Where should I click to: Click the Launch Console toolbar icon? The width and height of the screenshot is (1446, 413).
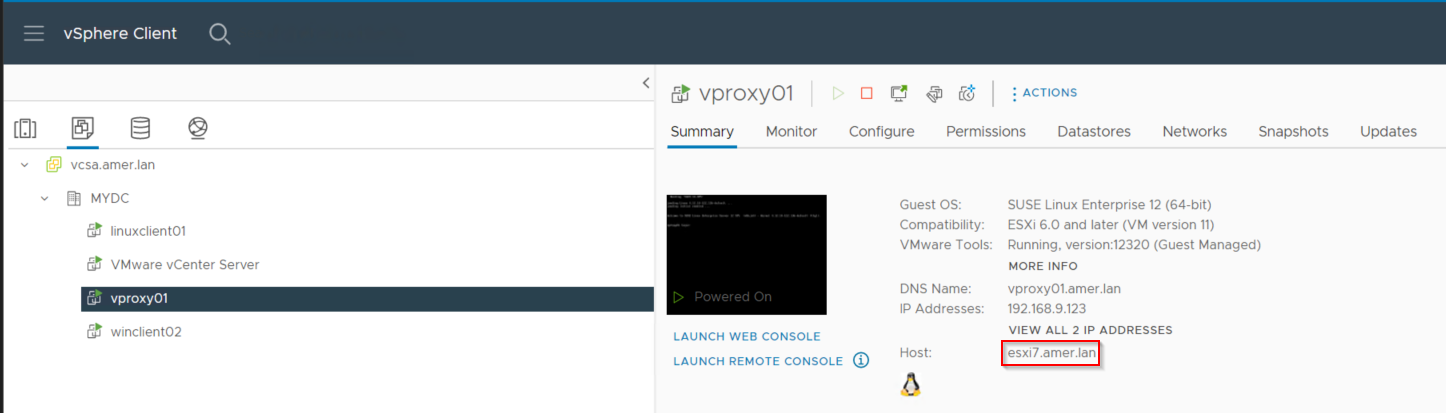(900, 93)
